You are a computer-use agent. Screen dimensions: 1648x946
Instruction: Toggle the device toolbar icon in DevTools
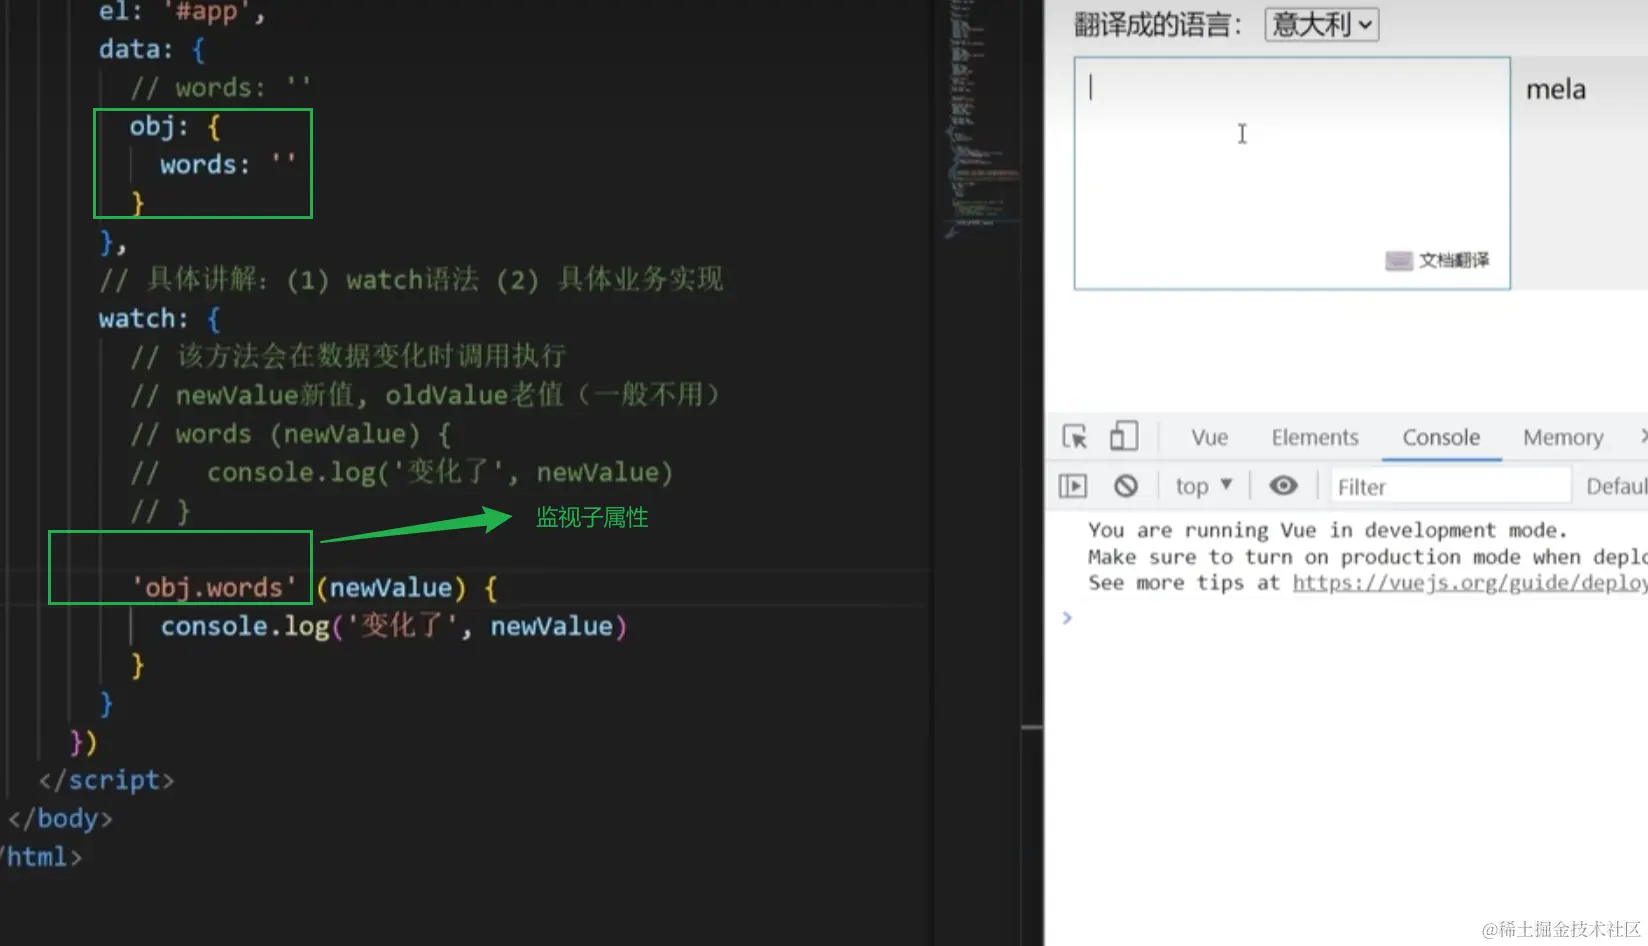(1124, 436)
